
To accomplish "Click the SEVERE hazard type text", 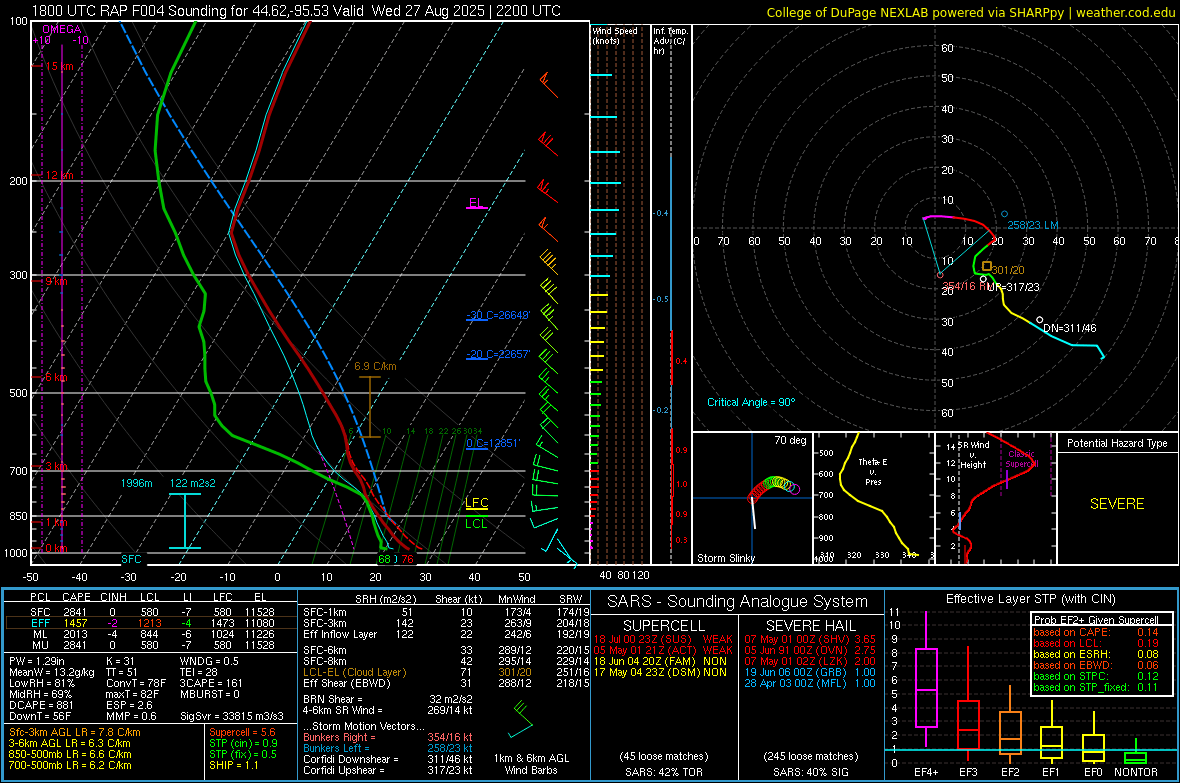I will (x=1117, y=504).
